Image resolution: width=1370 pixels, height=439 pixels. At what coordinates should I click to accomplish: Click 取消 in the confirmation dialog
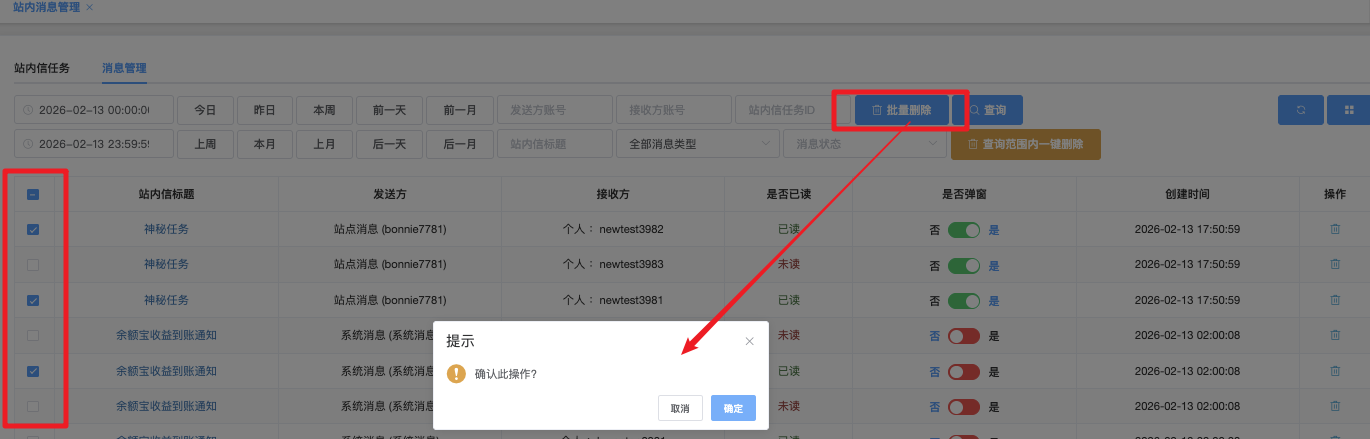coord(680,408)
